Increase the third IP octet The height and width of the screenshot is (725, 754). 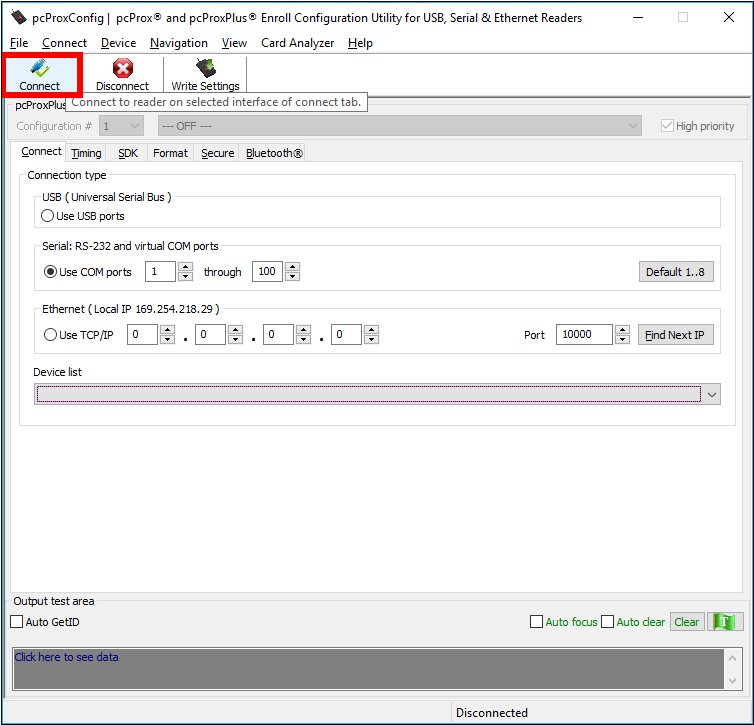[303, 329]
